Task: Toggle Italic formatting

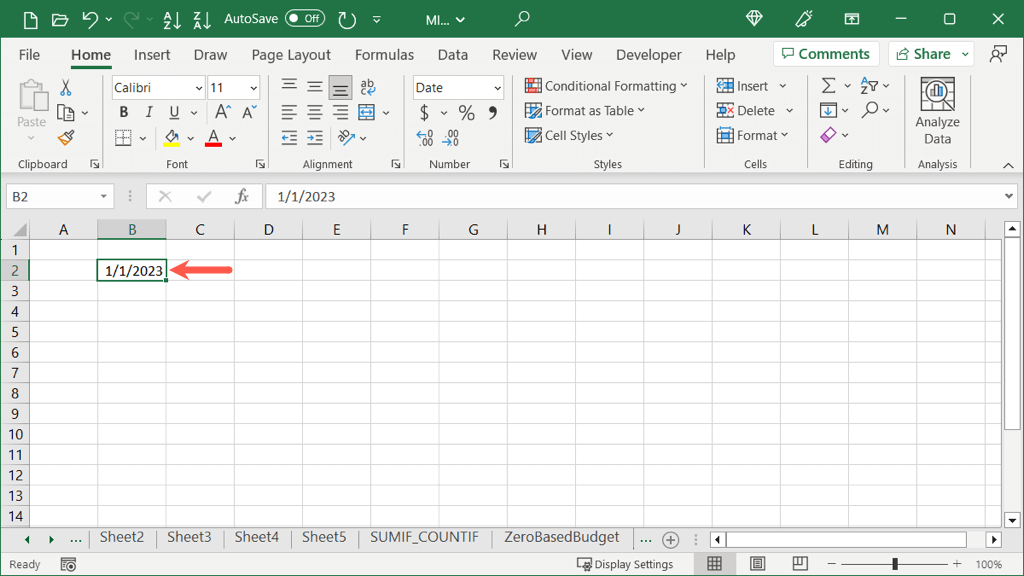Action: click(149, 112)
